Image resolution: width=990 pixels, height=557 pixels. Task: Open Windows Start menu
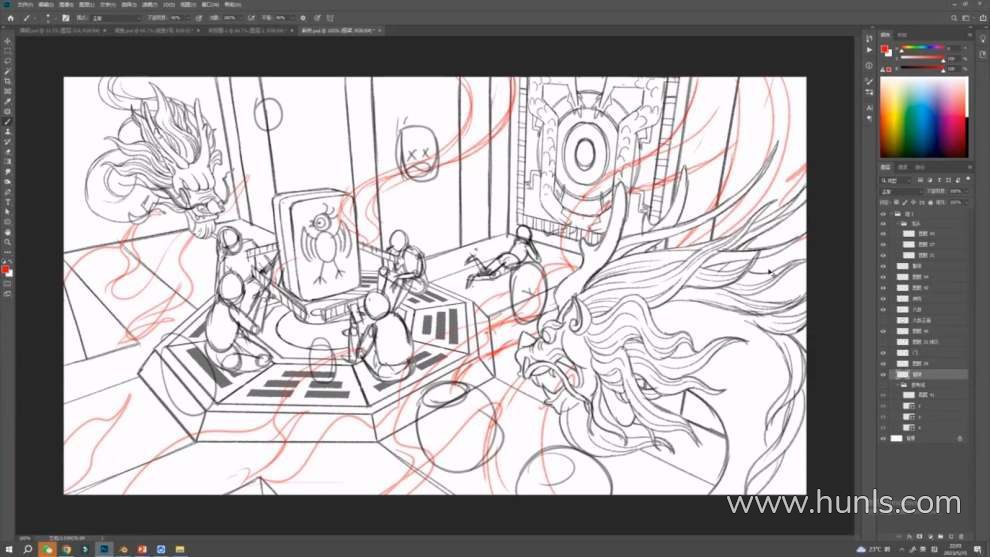point(9,549)
